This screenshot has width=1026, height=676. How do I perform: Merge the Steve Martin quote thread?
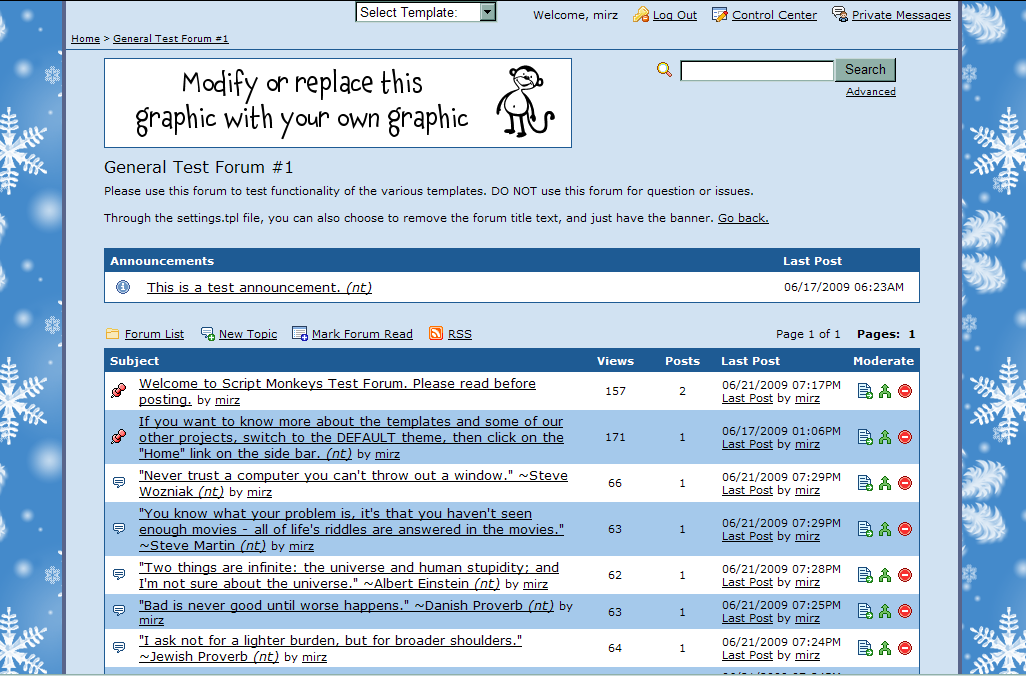[885, 529]
